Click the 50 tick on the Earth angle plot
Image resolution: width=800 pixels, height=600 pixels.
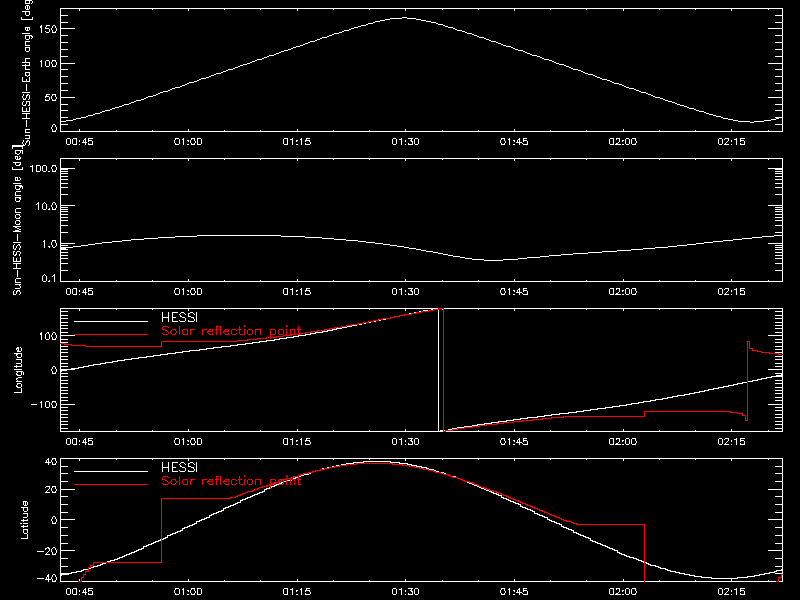click(x=51, y=97)
